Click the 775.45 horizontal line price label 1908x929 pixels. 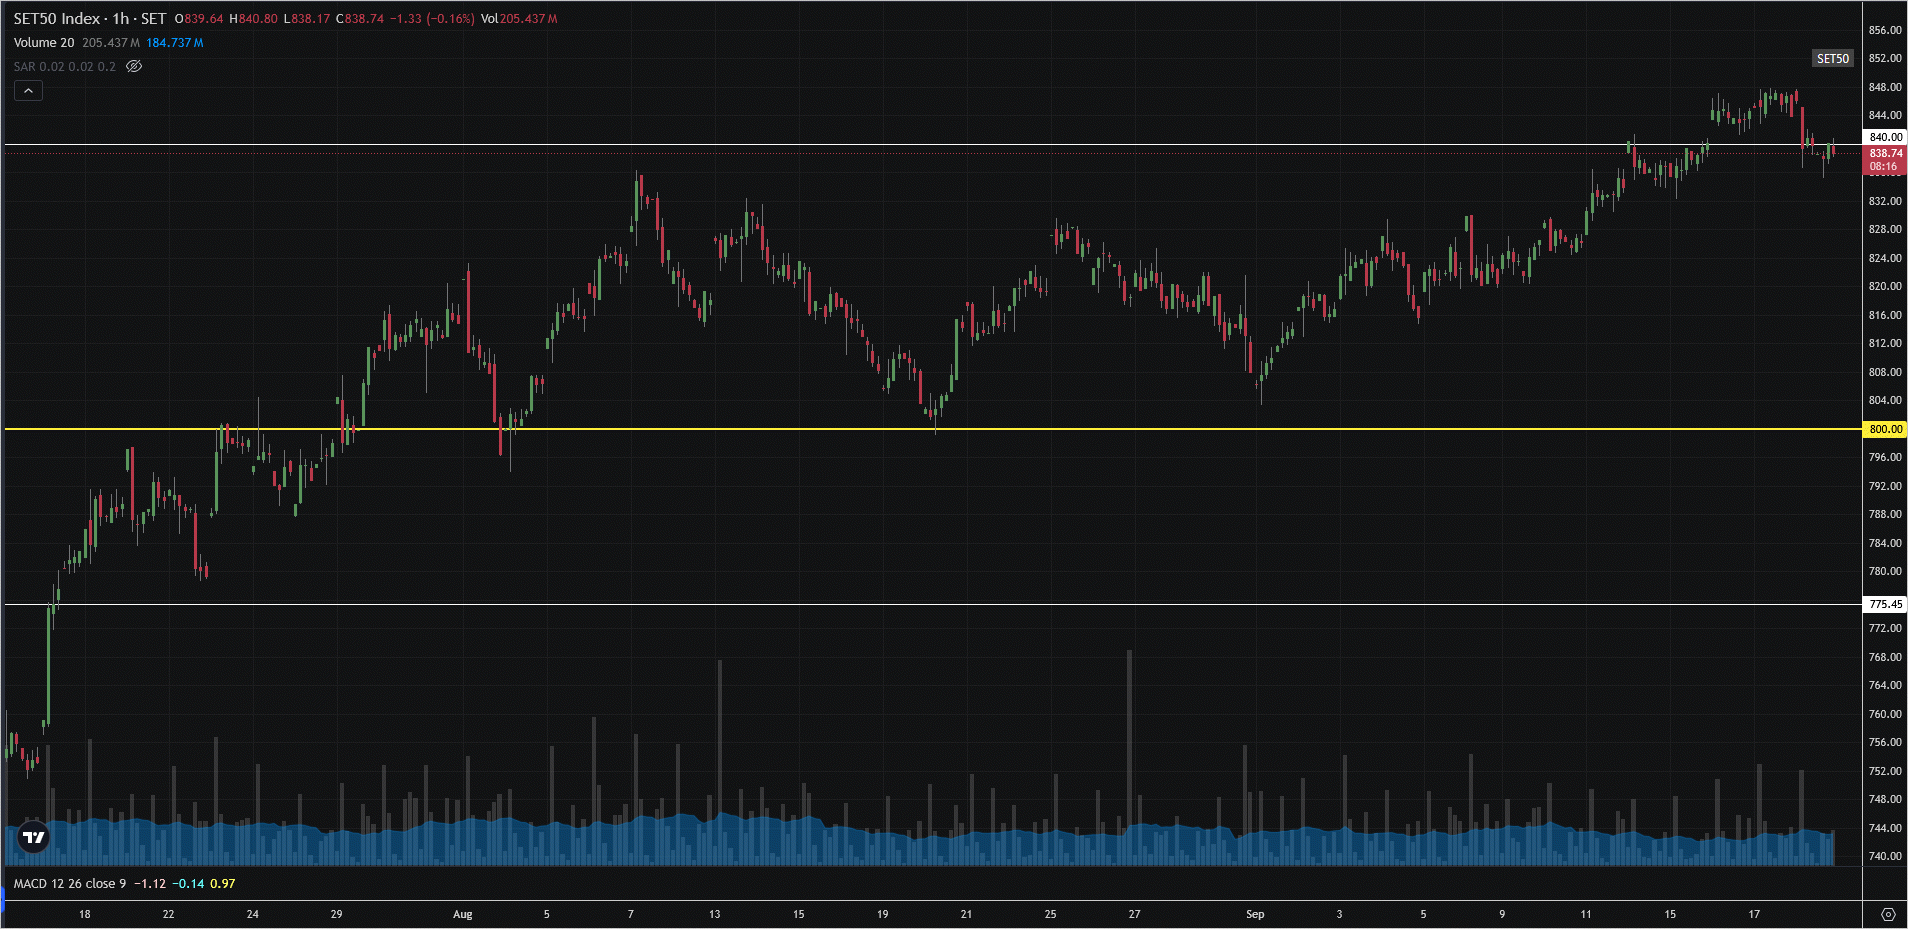point(1885,604)
